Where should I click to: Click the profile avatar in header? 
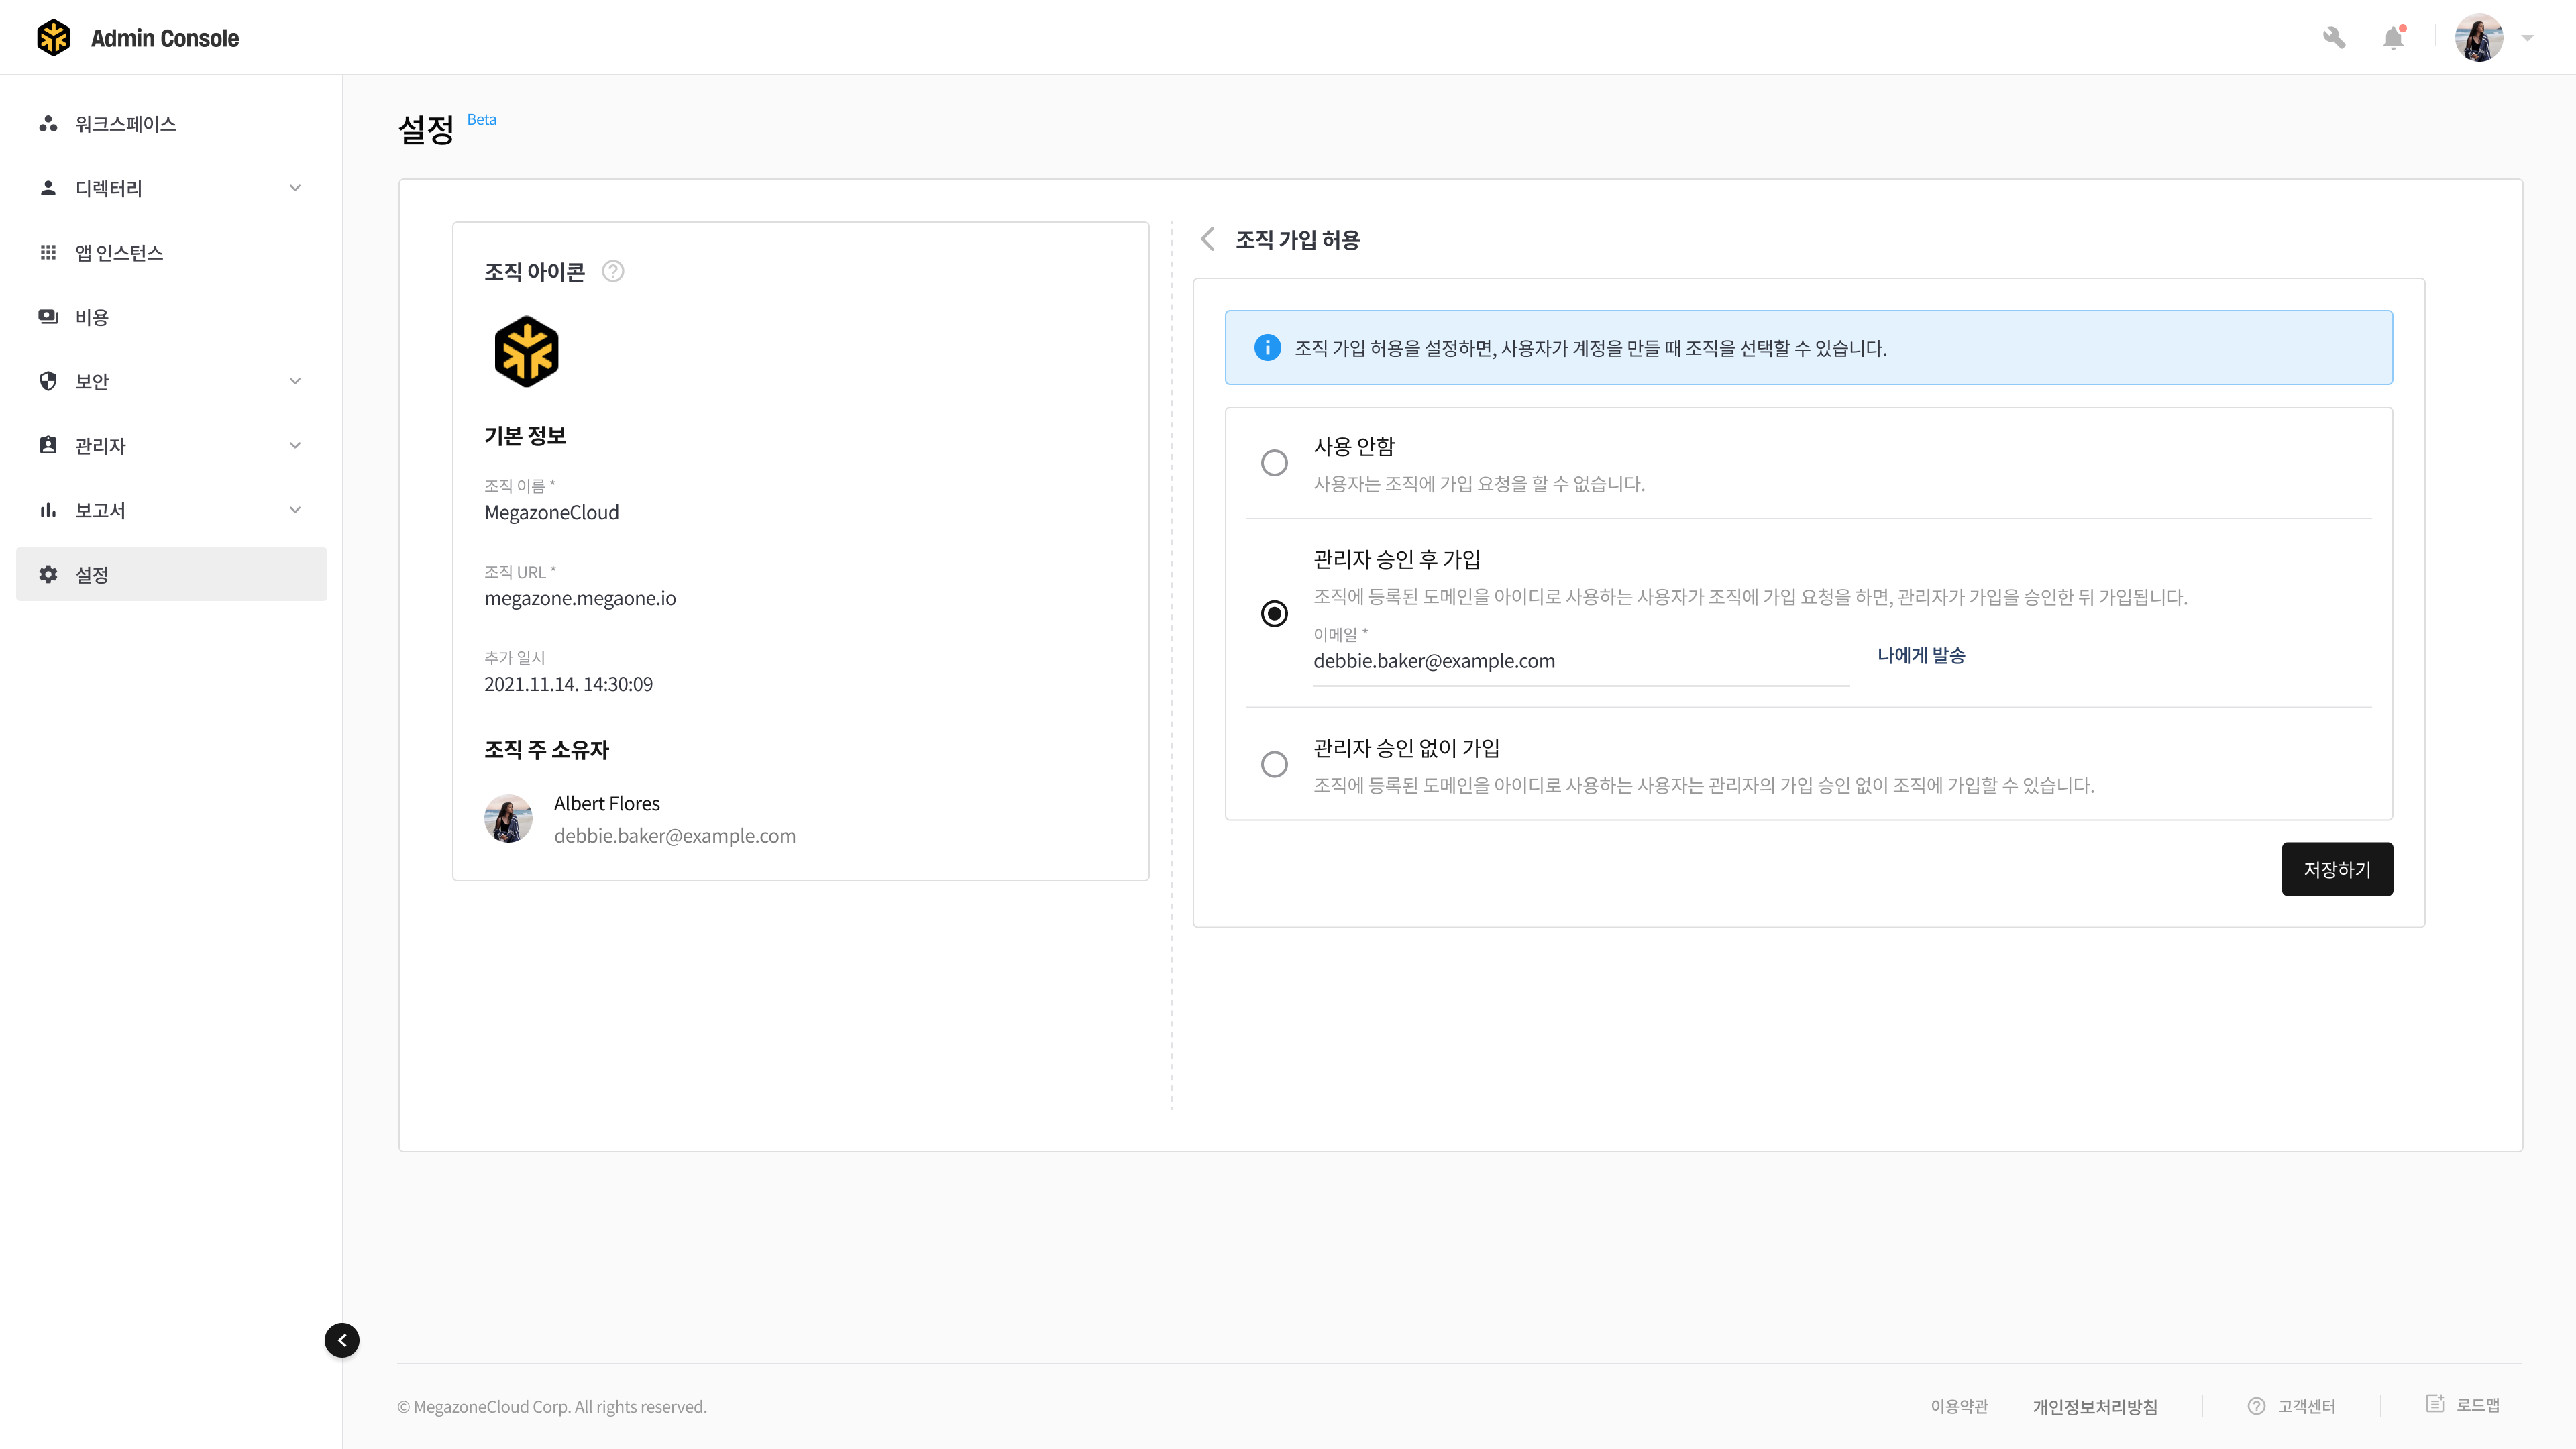(2479, 38)
